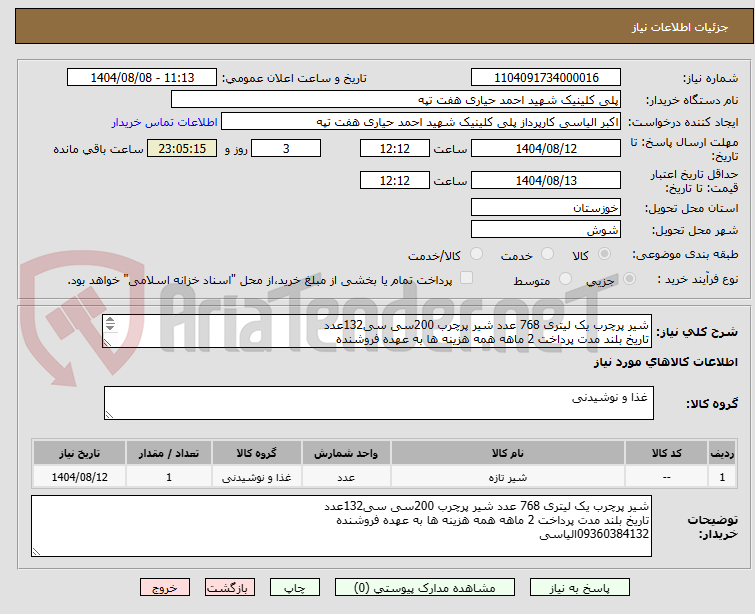Click scroll down arrow in شرح کلی نیاز
The height and width of the screenshot is (614, 755).
[x=110, y=327]
